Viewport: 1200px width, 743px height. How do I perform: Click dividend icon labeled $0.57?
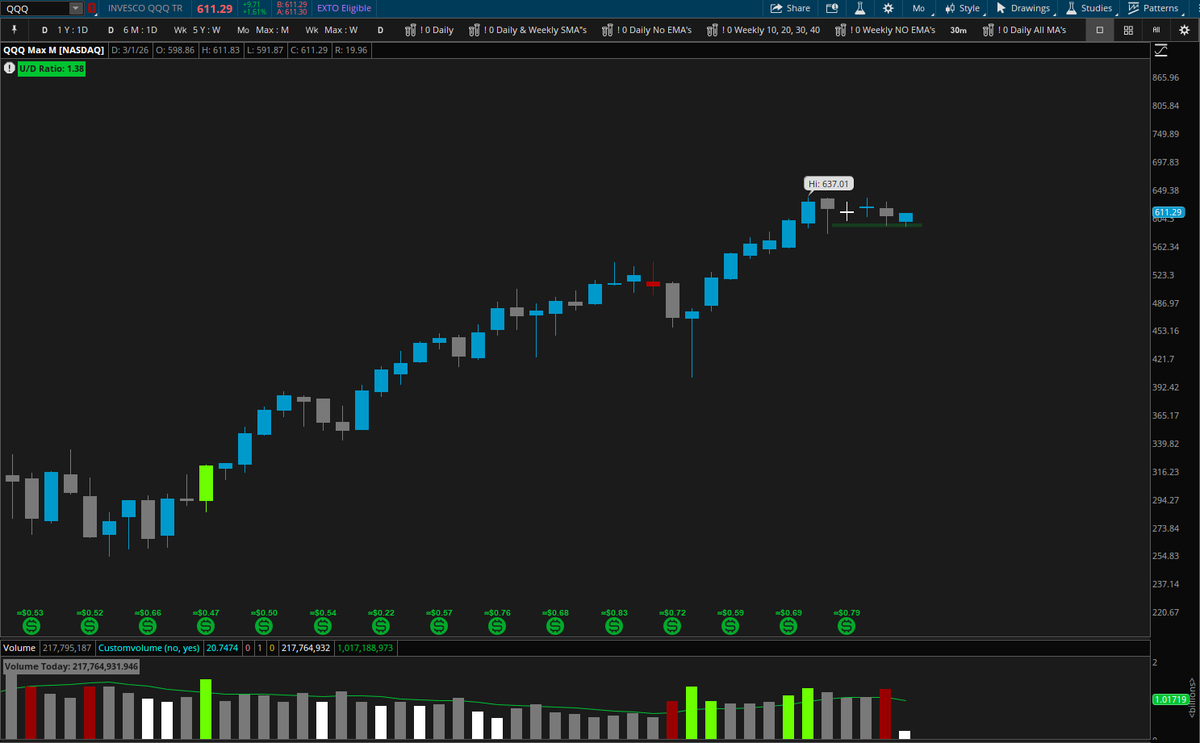pyautogui.click(x=438, y=625)
